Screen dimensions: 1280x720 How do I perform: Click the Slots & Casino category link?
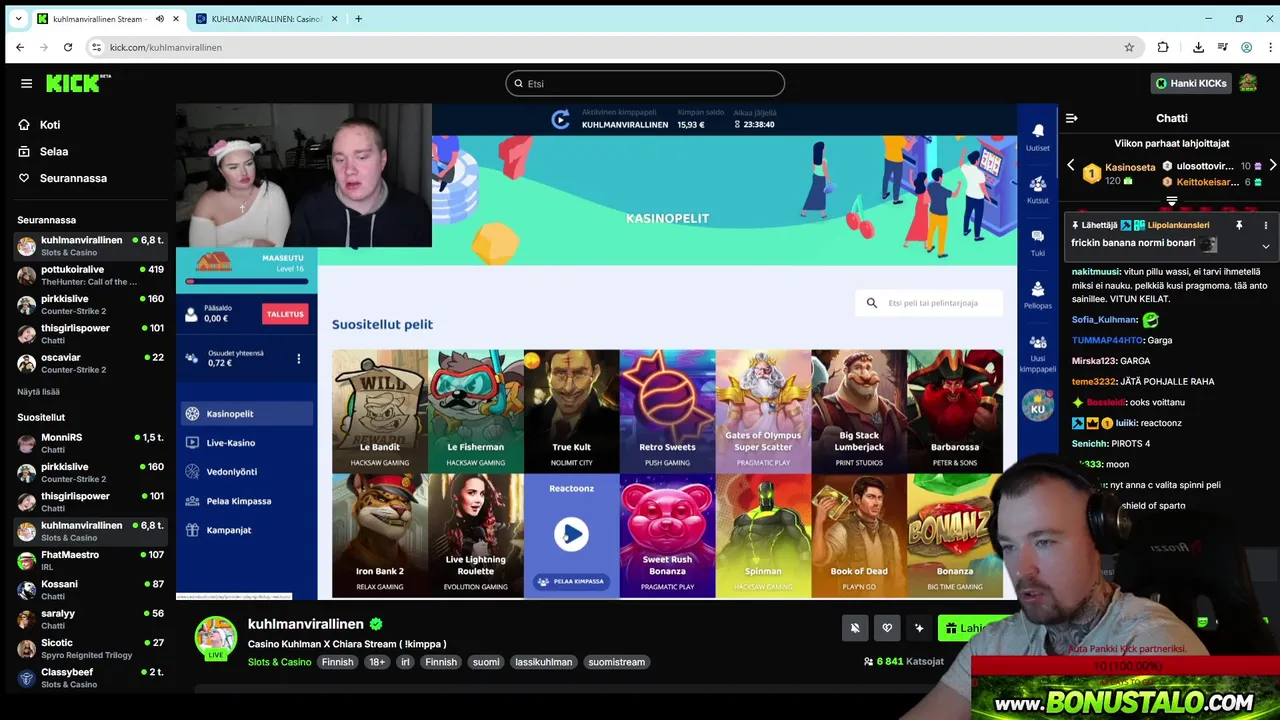[280, 662]
